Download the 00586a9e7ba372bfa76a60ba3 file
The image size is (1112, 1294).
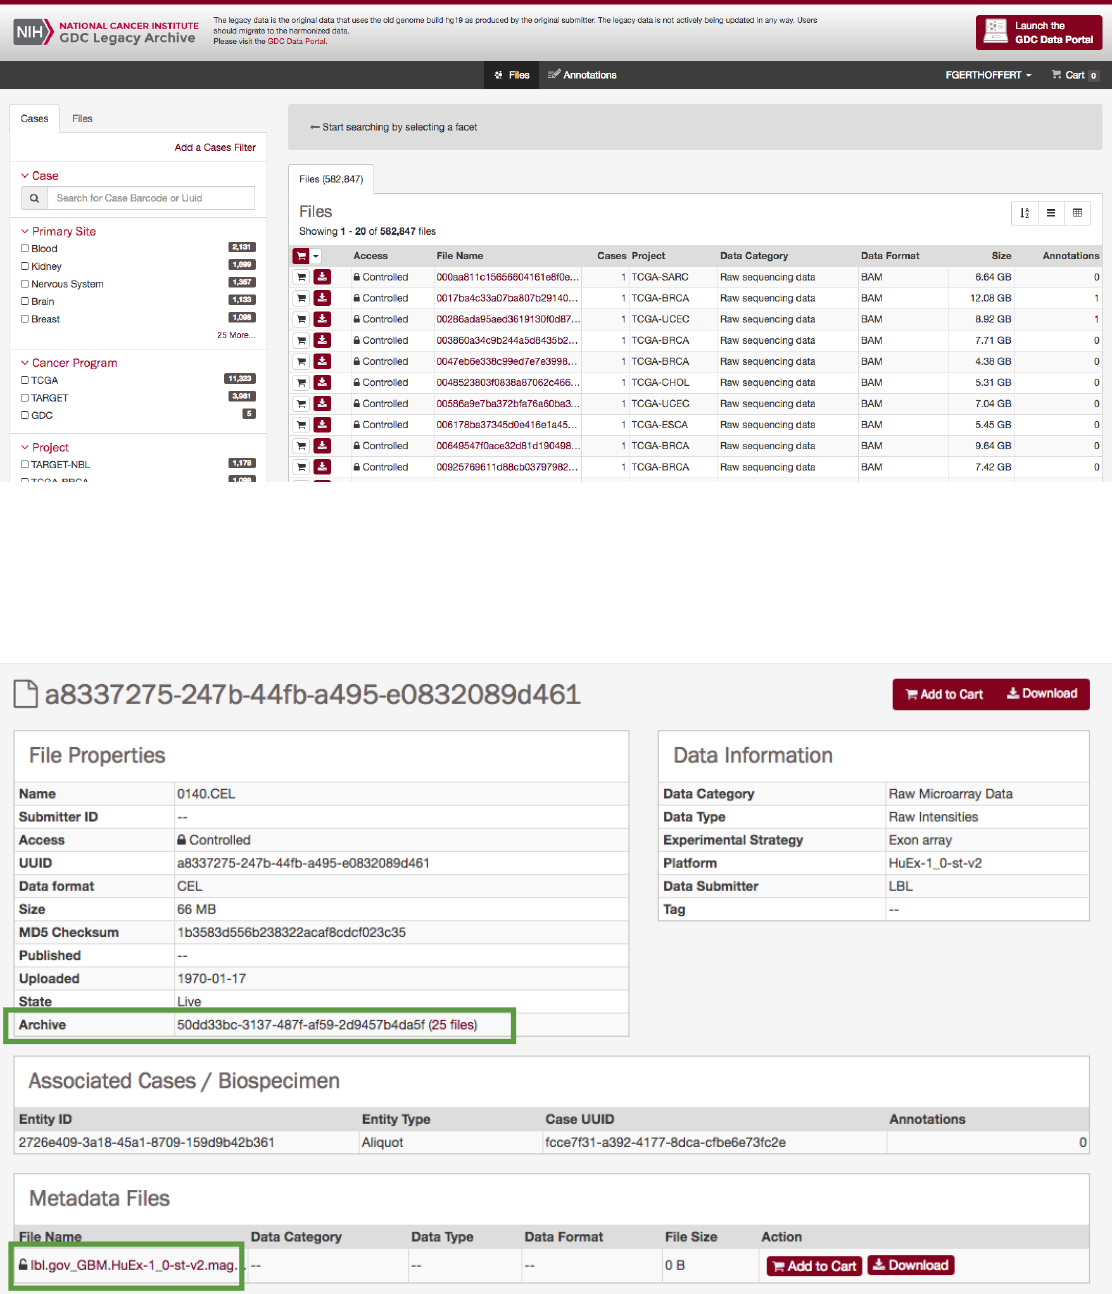pyautogui.click(x=322, y=403)
